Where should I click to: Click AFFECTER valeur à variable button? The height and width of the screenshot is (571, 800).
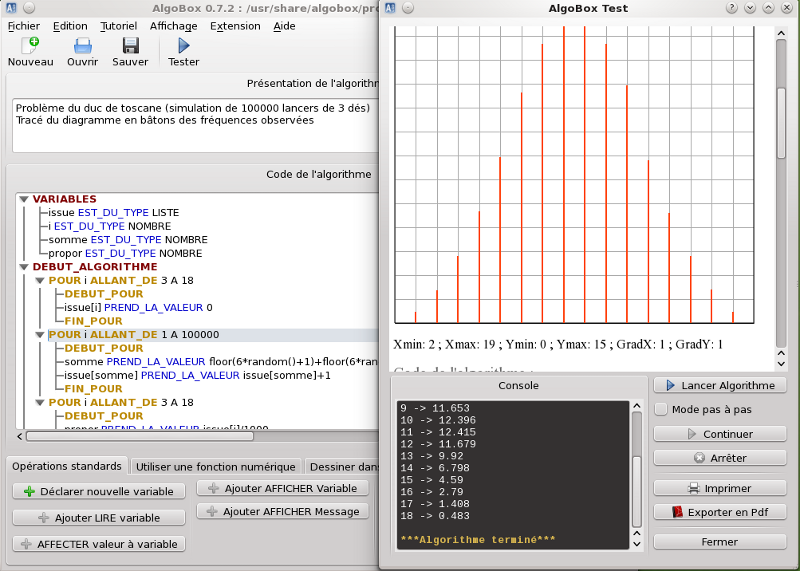99,544
